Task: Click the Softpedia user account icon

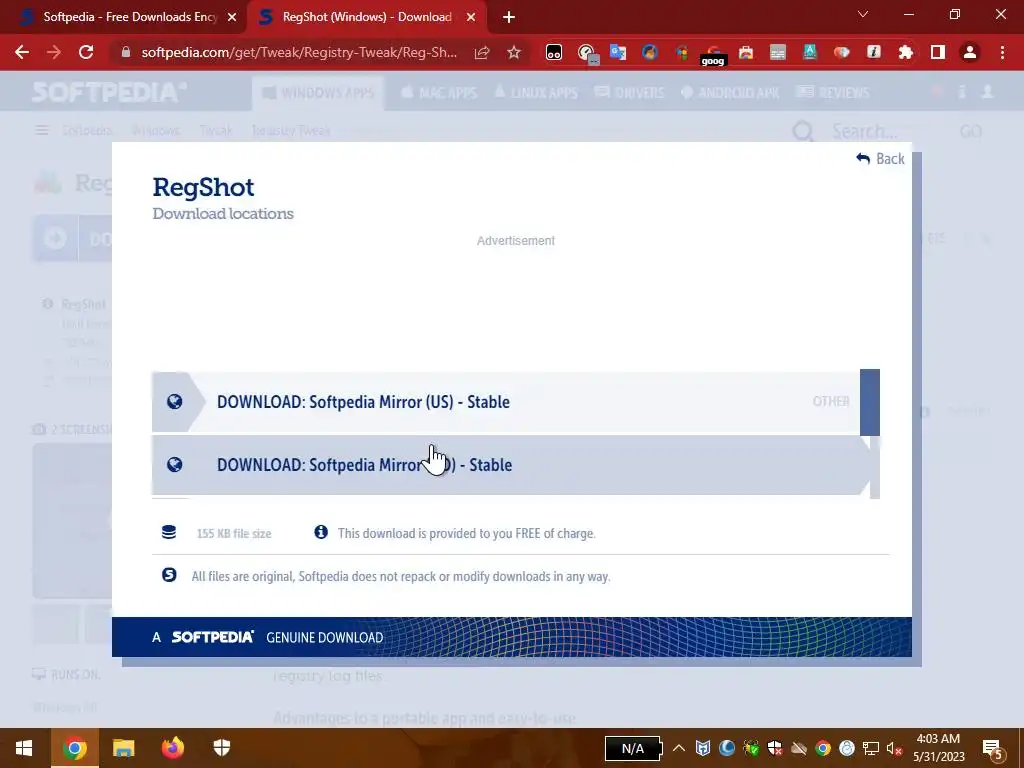Action: [x=987, y=92]
